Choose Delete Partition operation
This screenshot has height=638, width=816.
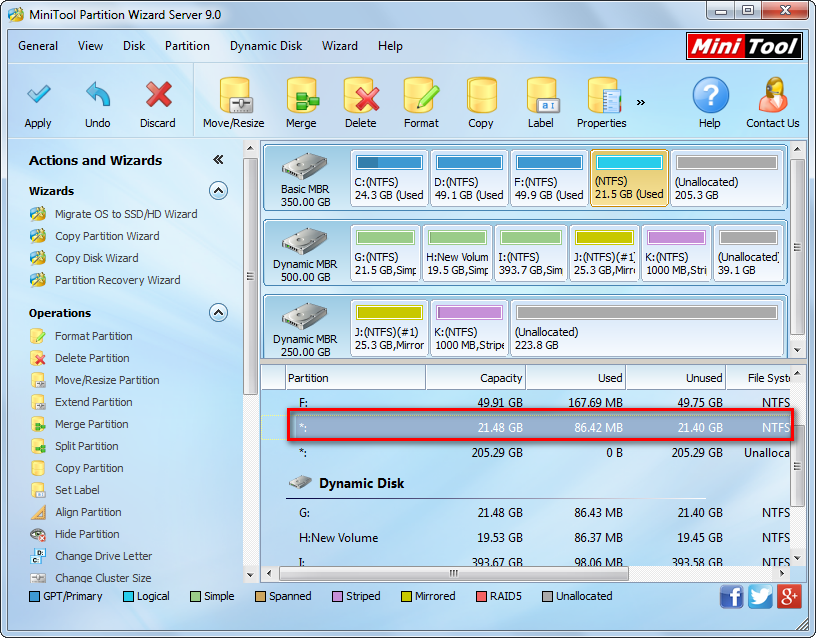pyautogui.click(x=92, y=358)
